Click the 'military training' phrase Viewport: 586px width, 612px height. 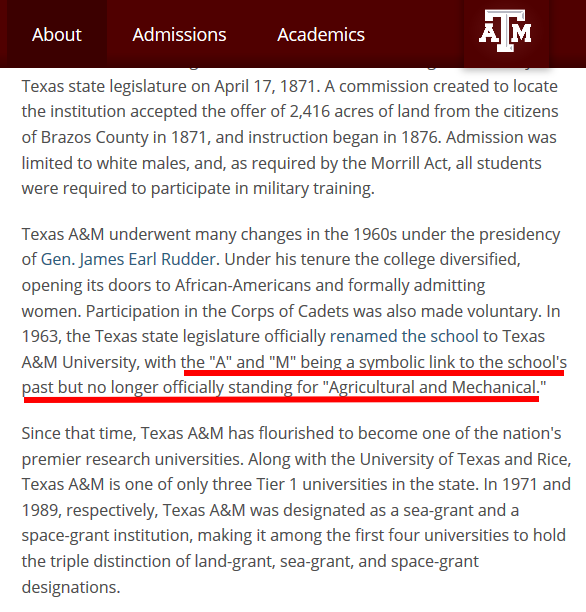pos(313,189)
